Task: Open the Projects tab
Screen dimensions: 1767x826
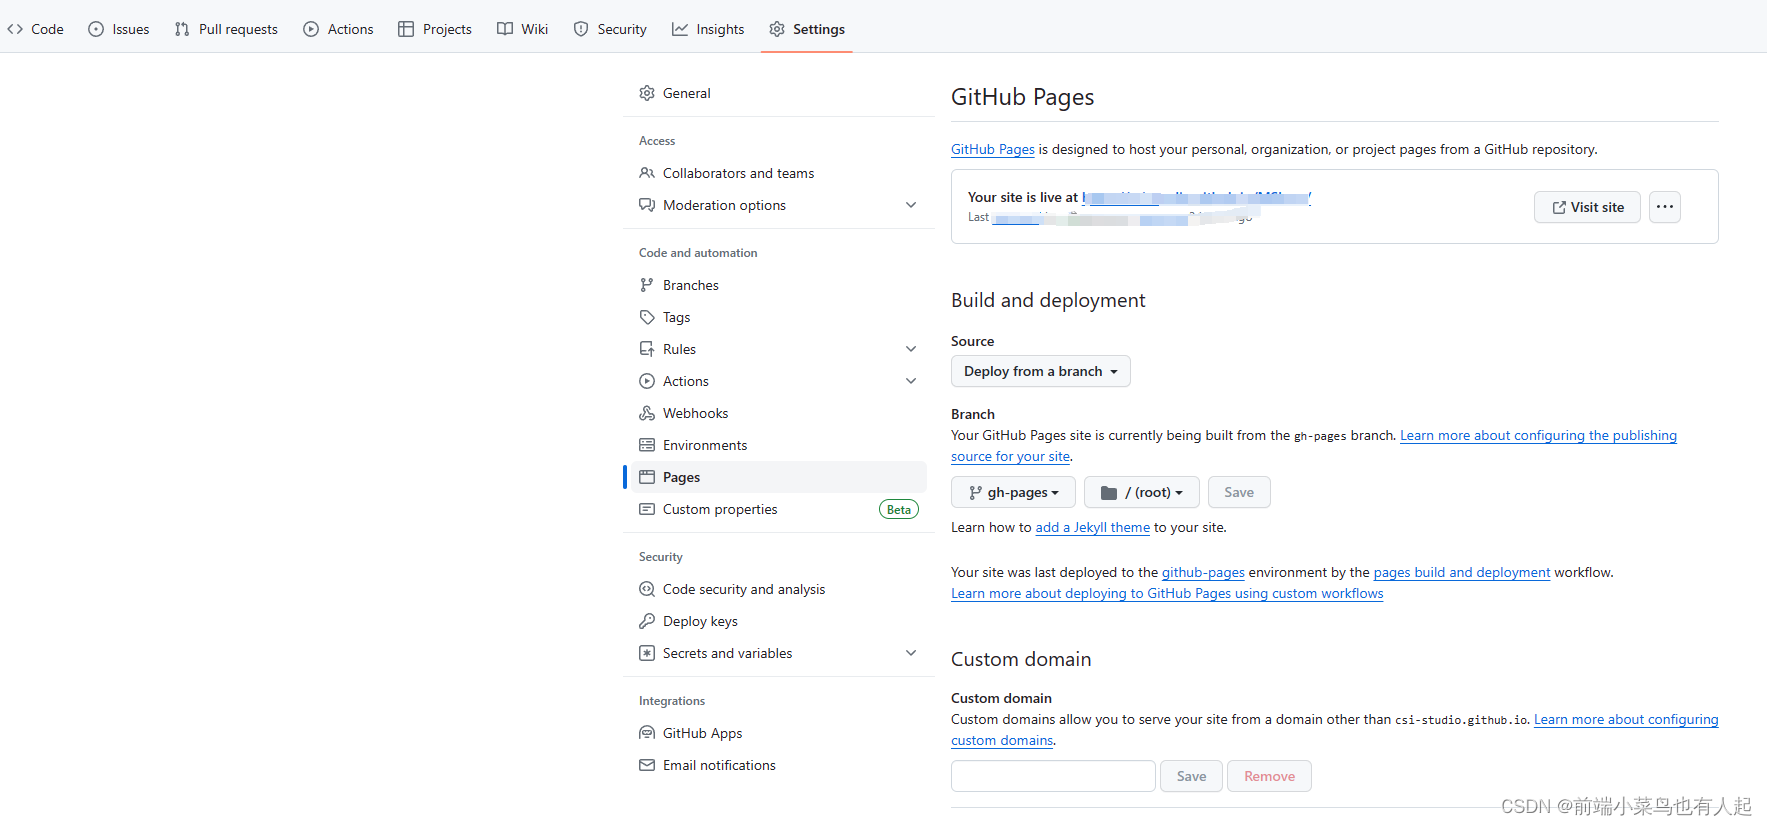Action: (435, 29)
